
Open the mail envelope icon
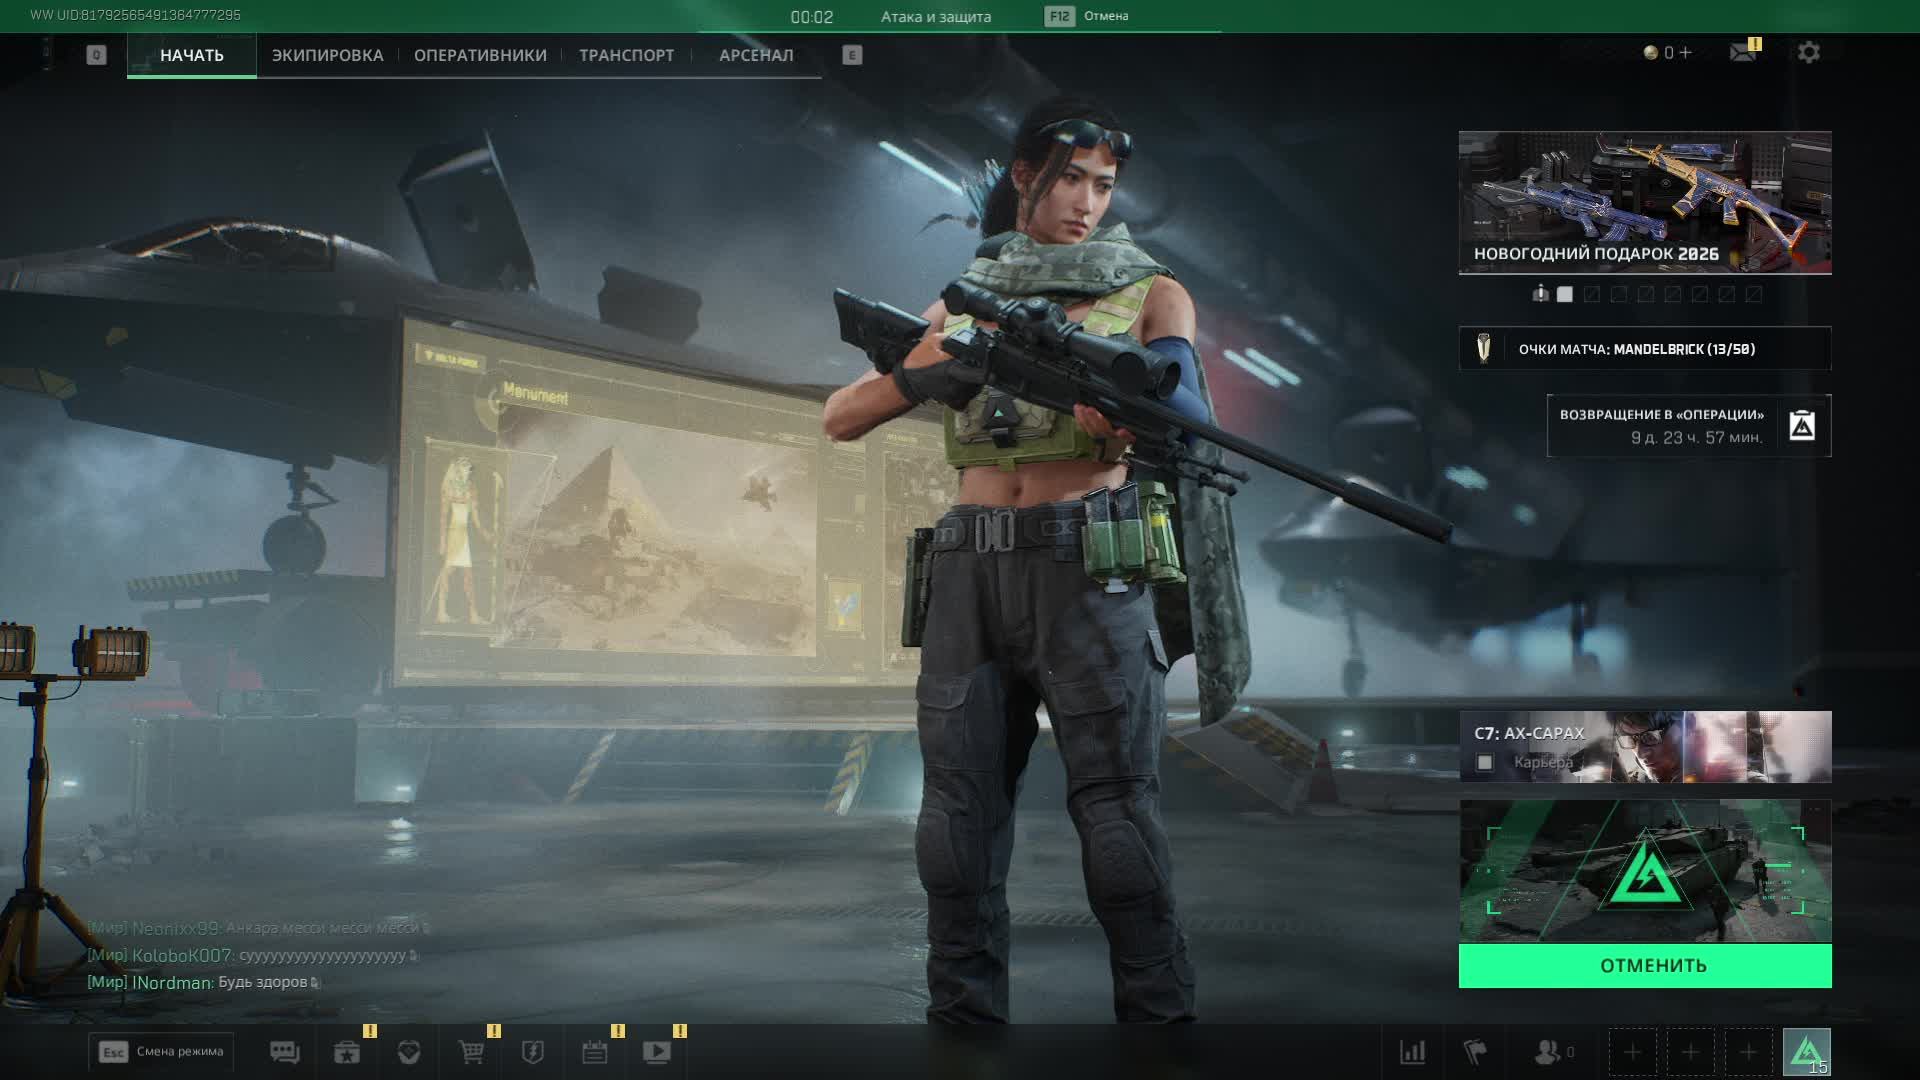[1743, 53]
